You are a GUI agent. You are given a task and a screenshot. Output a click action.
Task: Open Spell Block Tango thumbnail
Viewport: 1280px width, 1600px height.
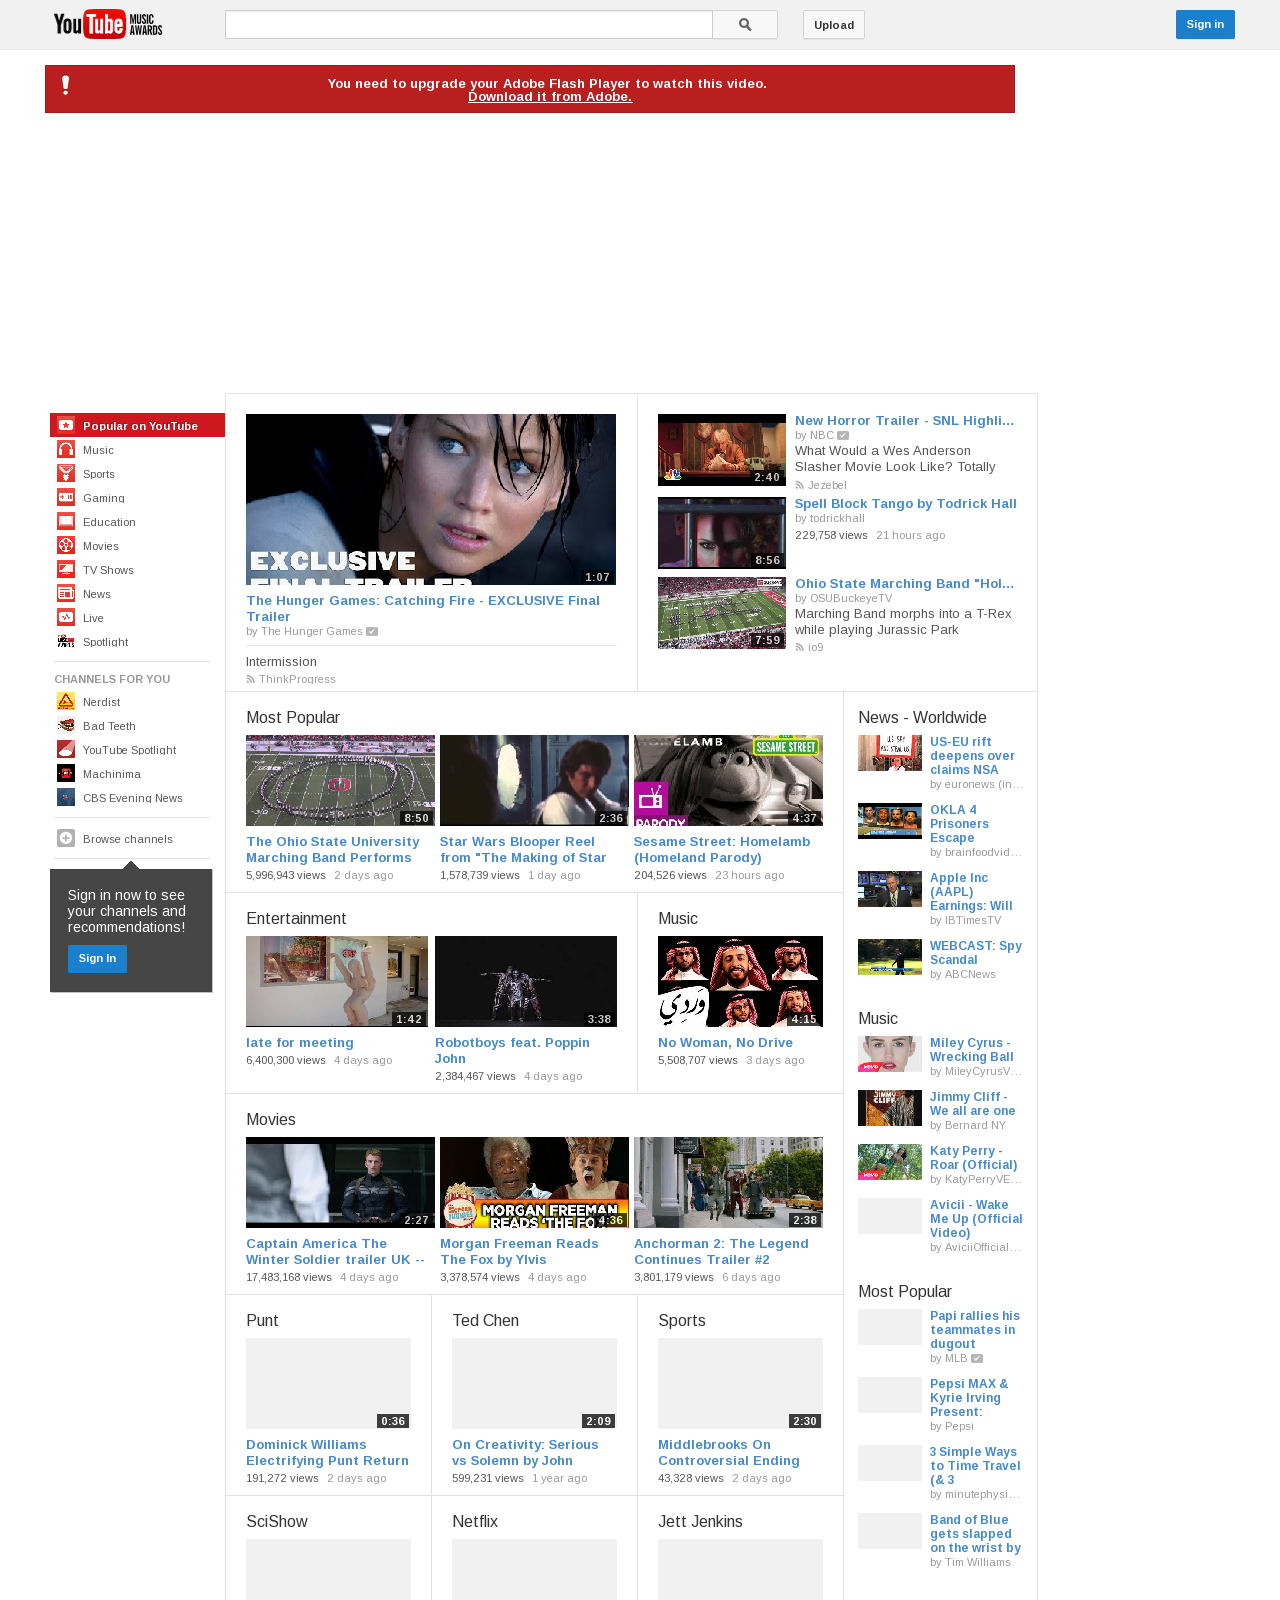coord(722,533)
